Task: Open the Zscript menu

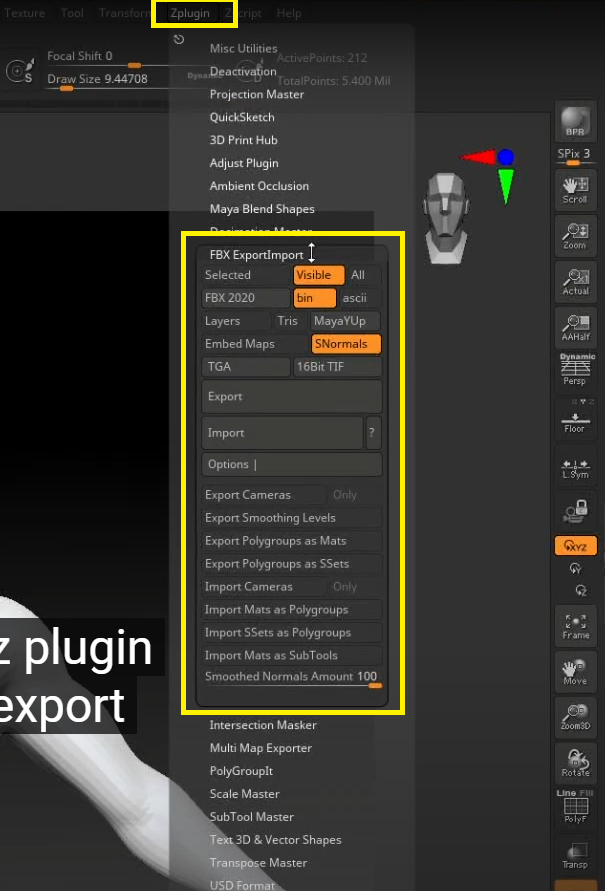Action: coord(243,13)
